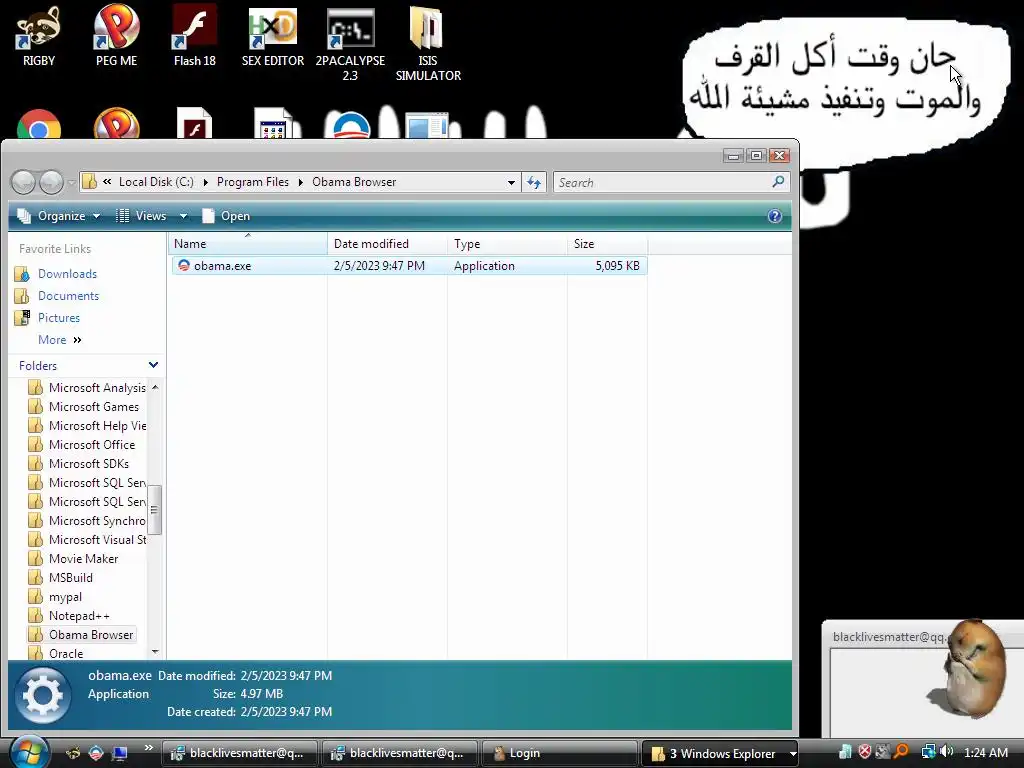Click the red X security tray icon
Screen dimensions: 1024x768
(864, 752)
